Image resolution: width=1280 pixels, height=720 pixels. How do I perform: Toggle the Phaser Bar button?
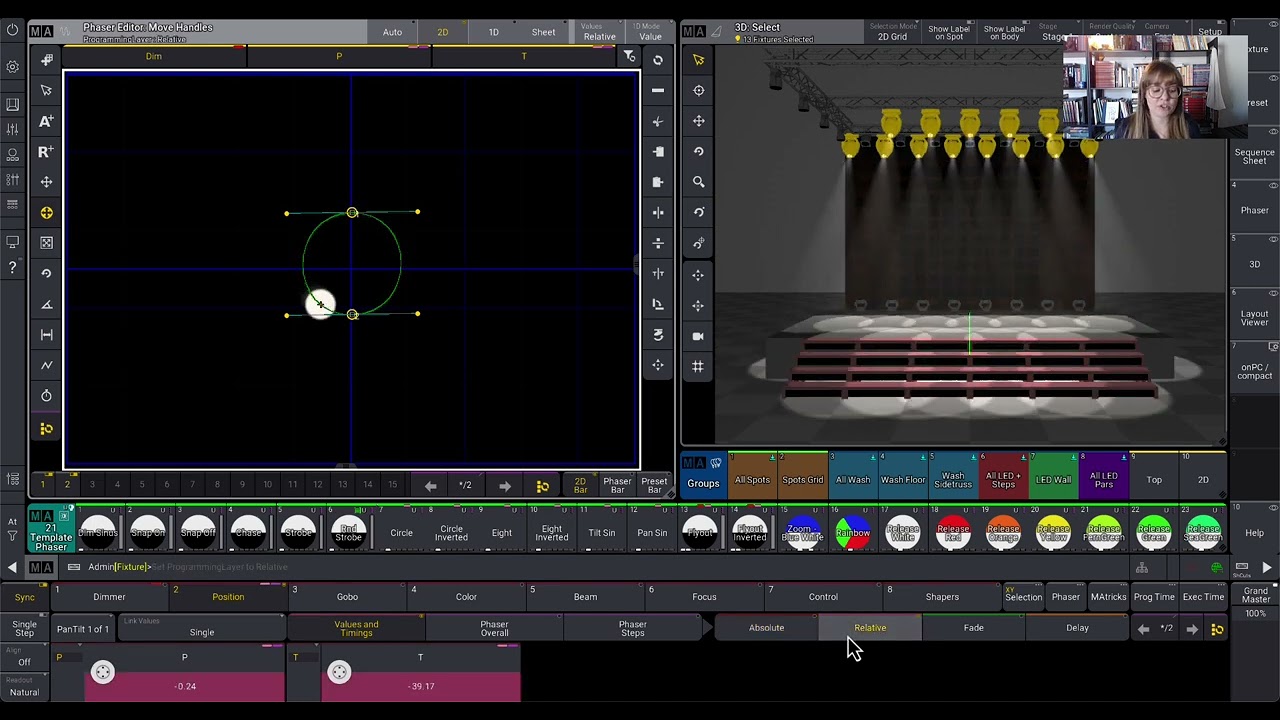click(617, 485)
